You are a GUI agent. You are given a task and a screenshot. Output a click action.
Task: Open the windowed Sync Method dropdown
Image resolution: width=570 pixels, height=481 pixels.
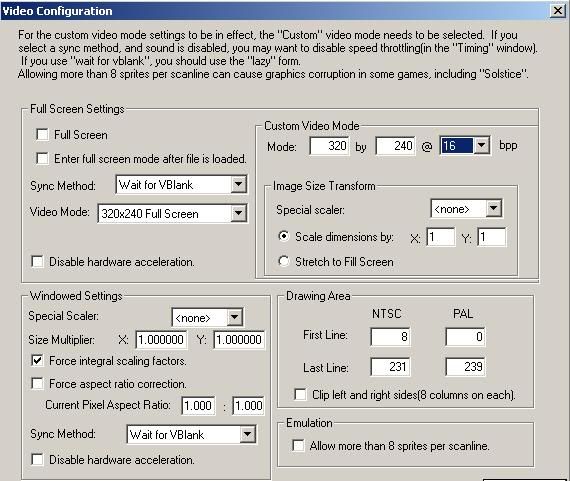coord(191,434)
